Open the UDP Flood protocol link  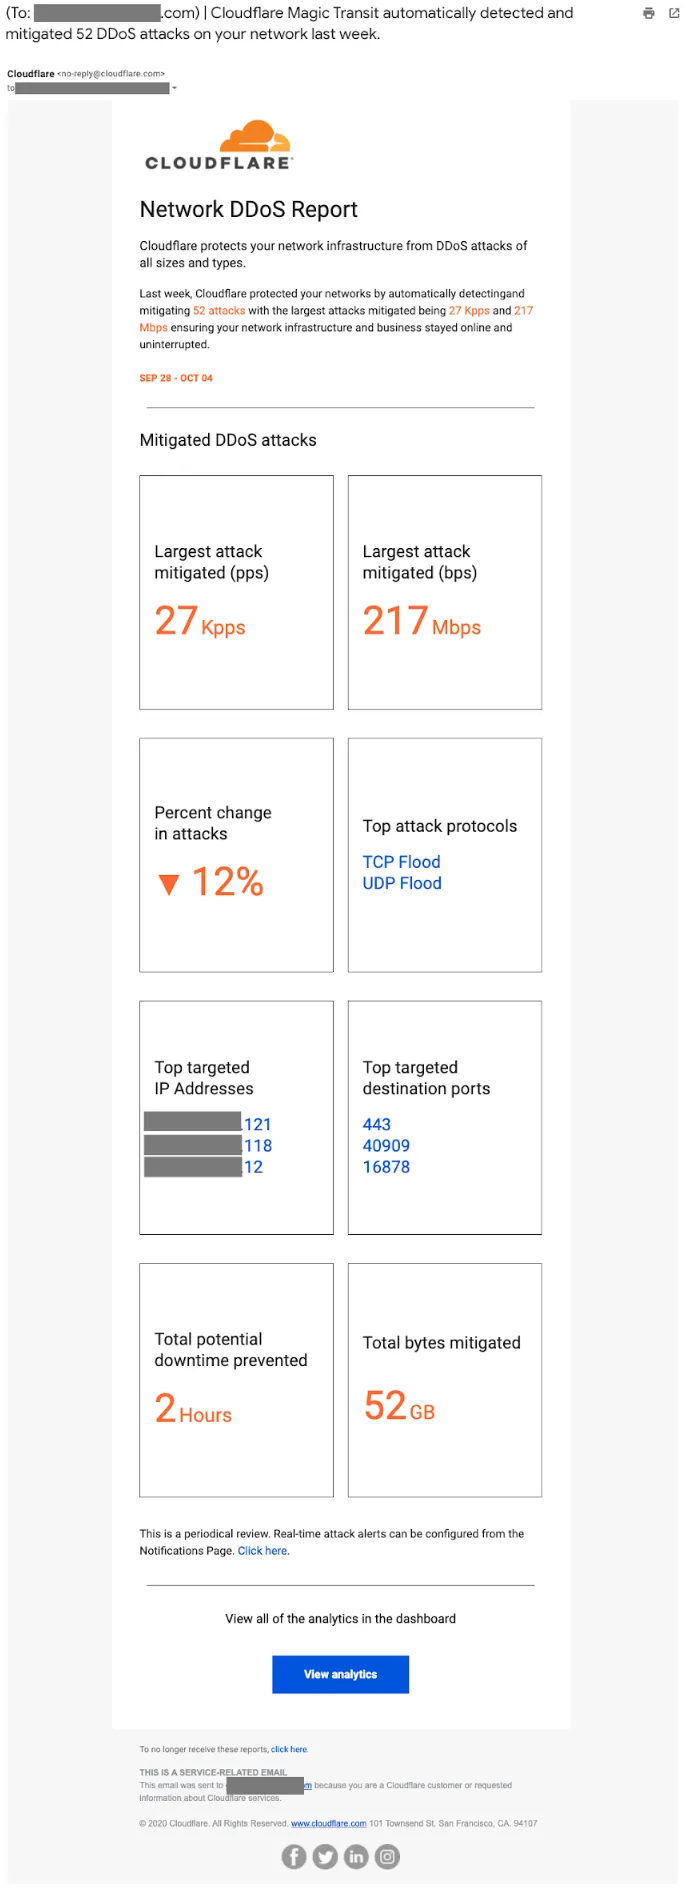(401, 883)
